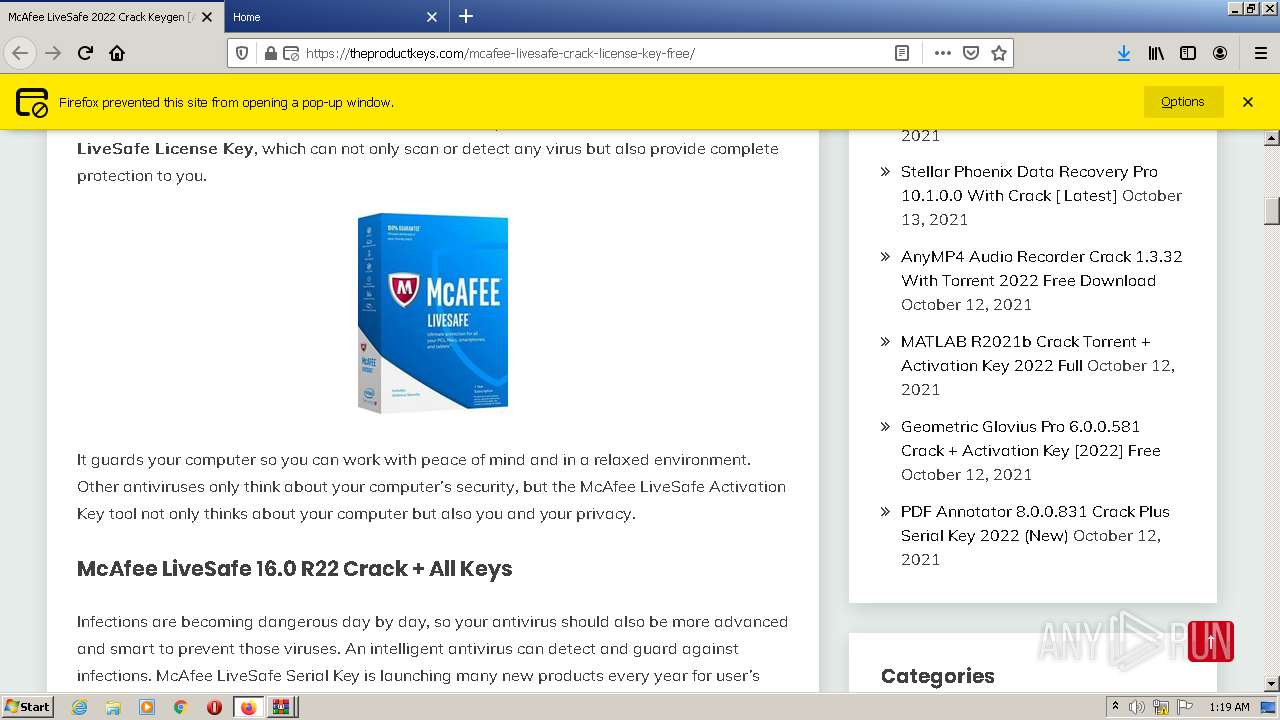Open the Action Center flag icon

pyautogui.click(x=1185, y=707)
